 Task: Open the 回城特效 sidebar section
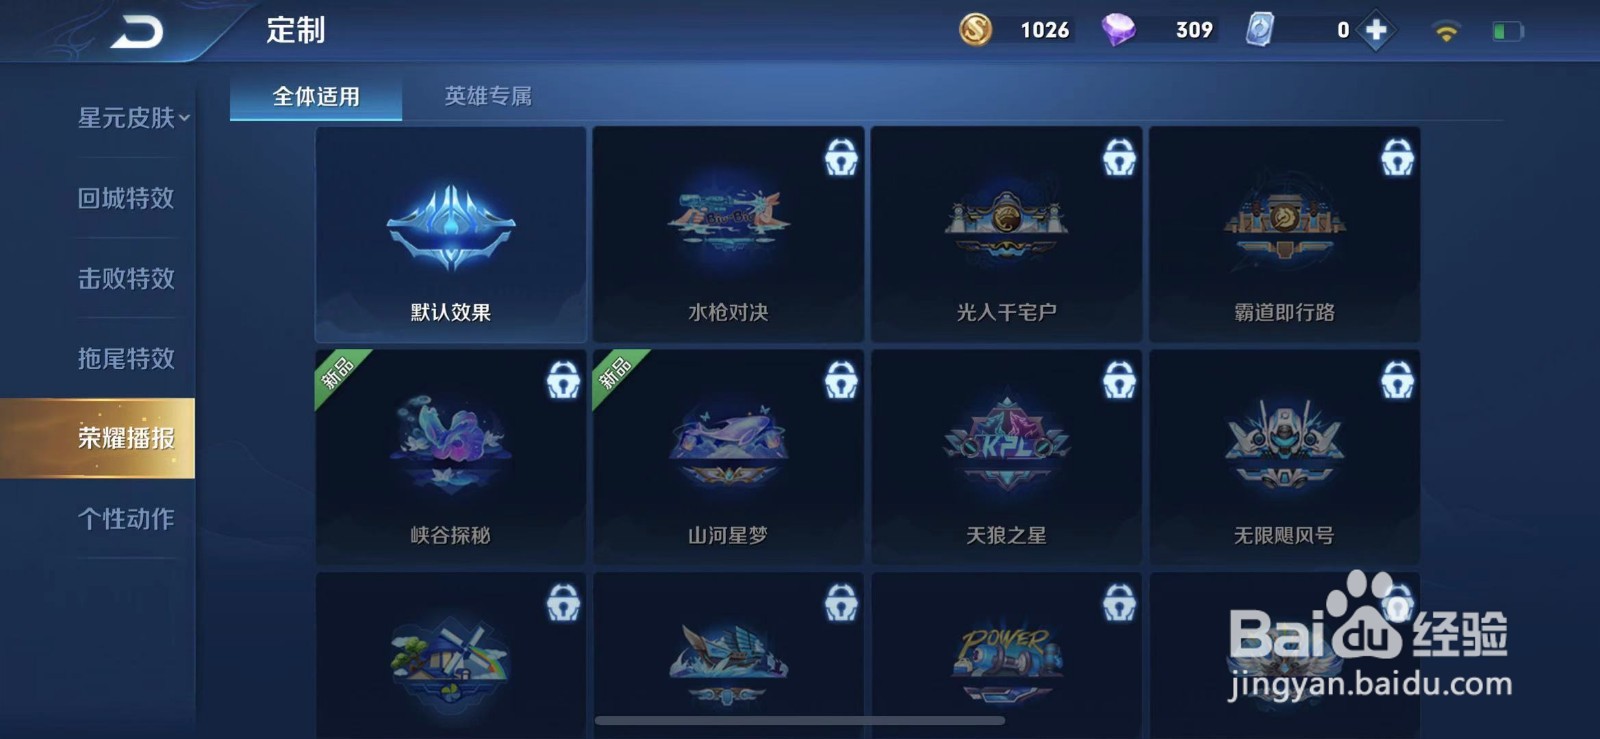[x=126, y=198]
